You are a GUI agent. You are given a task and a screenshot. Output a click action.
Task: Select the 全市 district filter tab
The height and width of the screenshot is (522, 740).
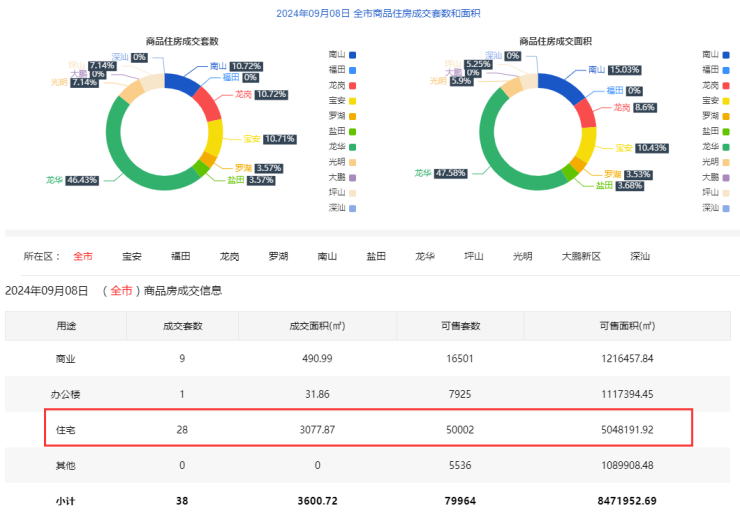coord(83,257)
